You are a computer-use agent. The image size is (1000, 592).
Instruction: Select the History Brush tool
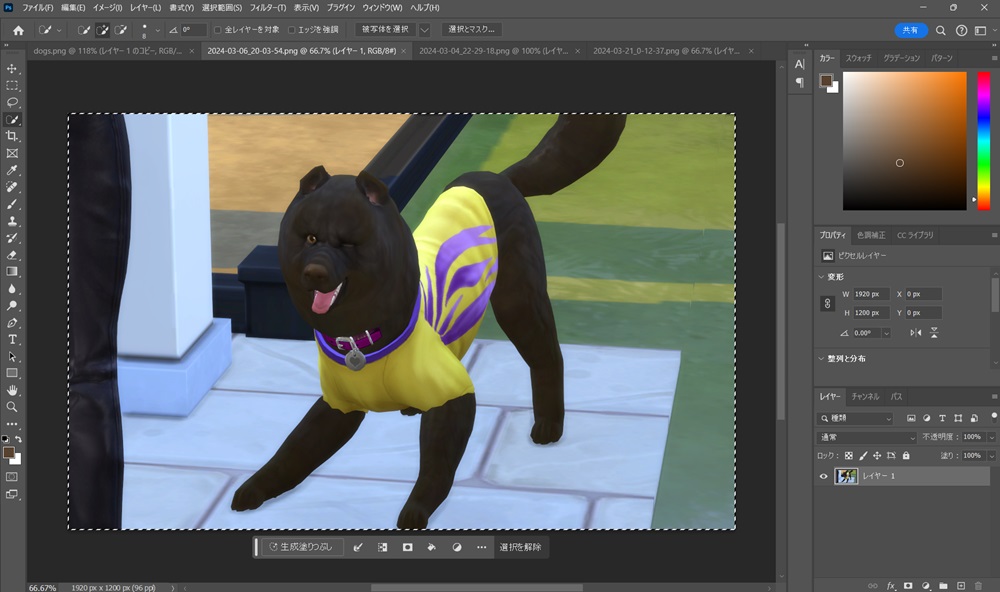tap(12, 238)
